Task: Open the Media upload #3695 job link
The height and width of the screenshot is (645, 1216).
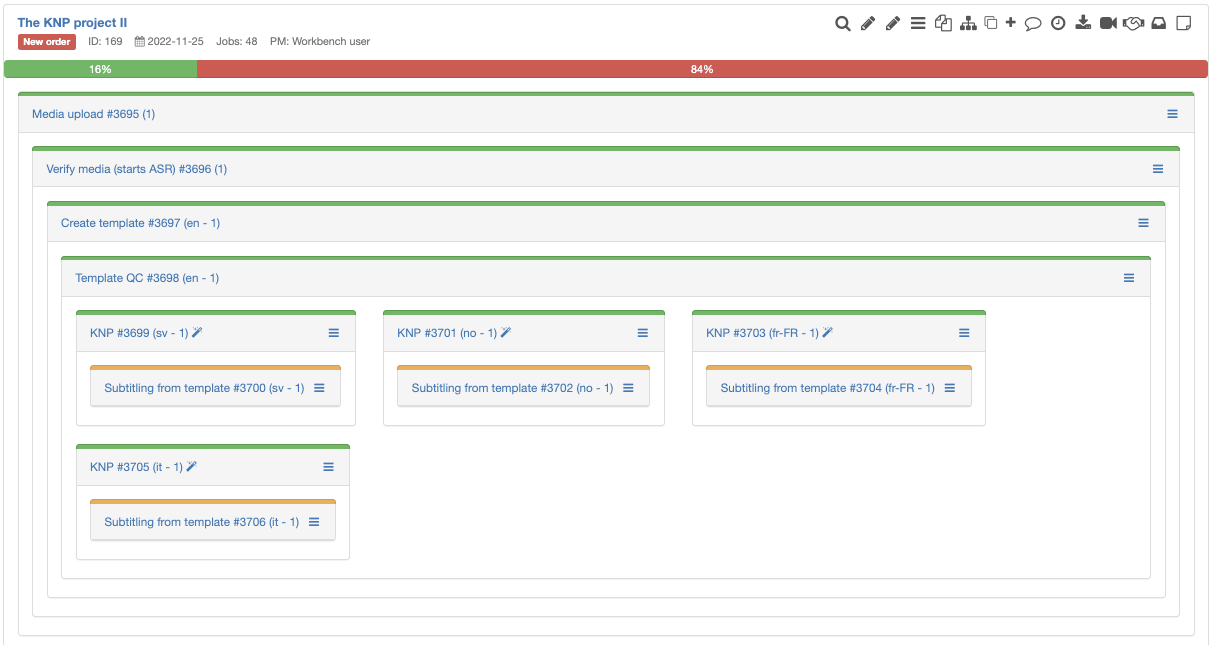Action: (93, 114)
